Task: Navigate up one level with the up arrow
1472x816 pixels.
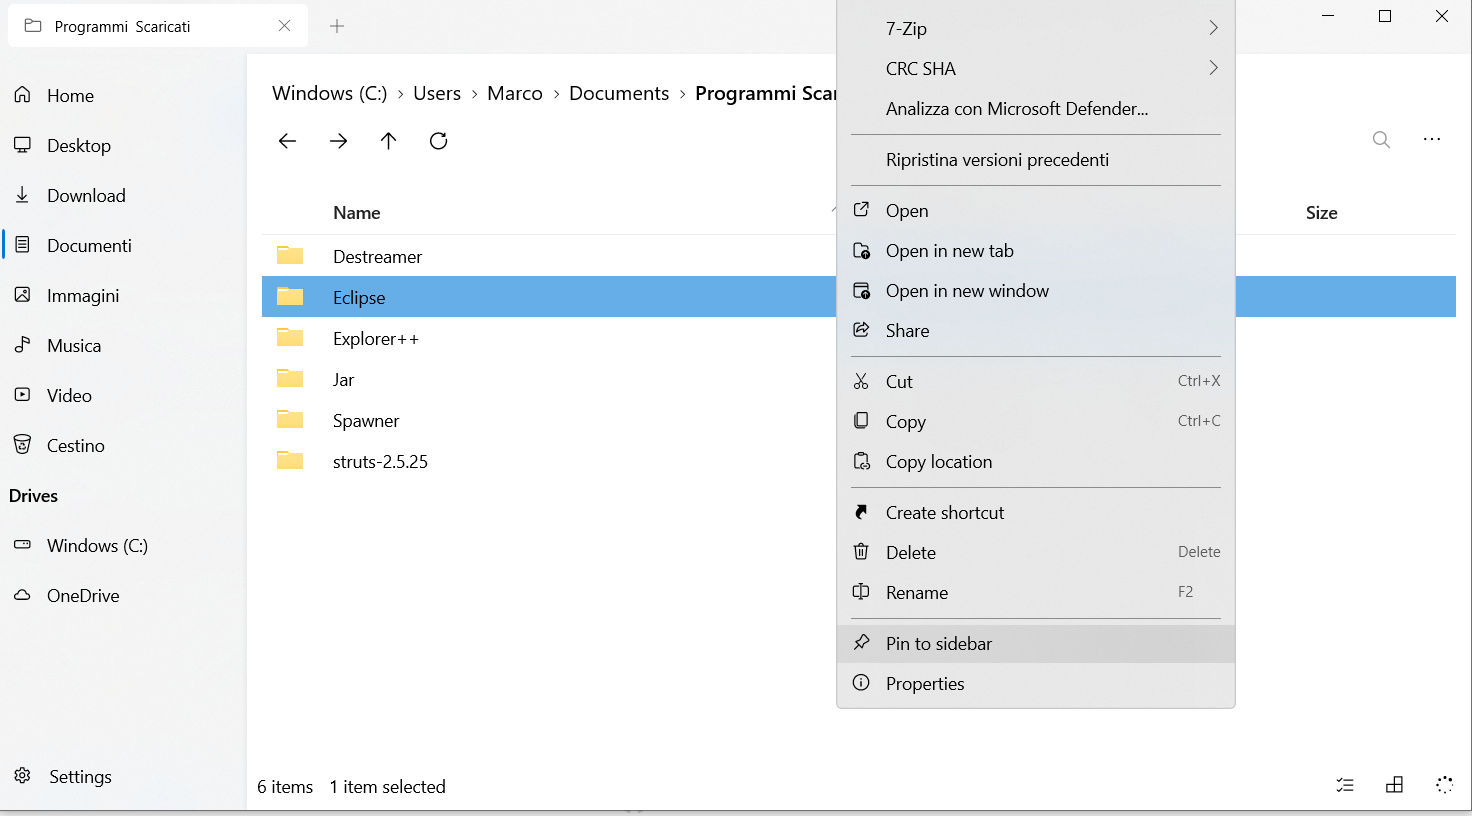Action: pyautogui.click(x=388, y=141)
